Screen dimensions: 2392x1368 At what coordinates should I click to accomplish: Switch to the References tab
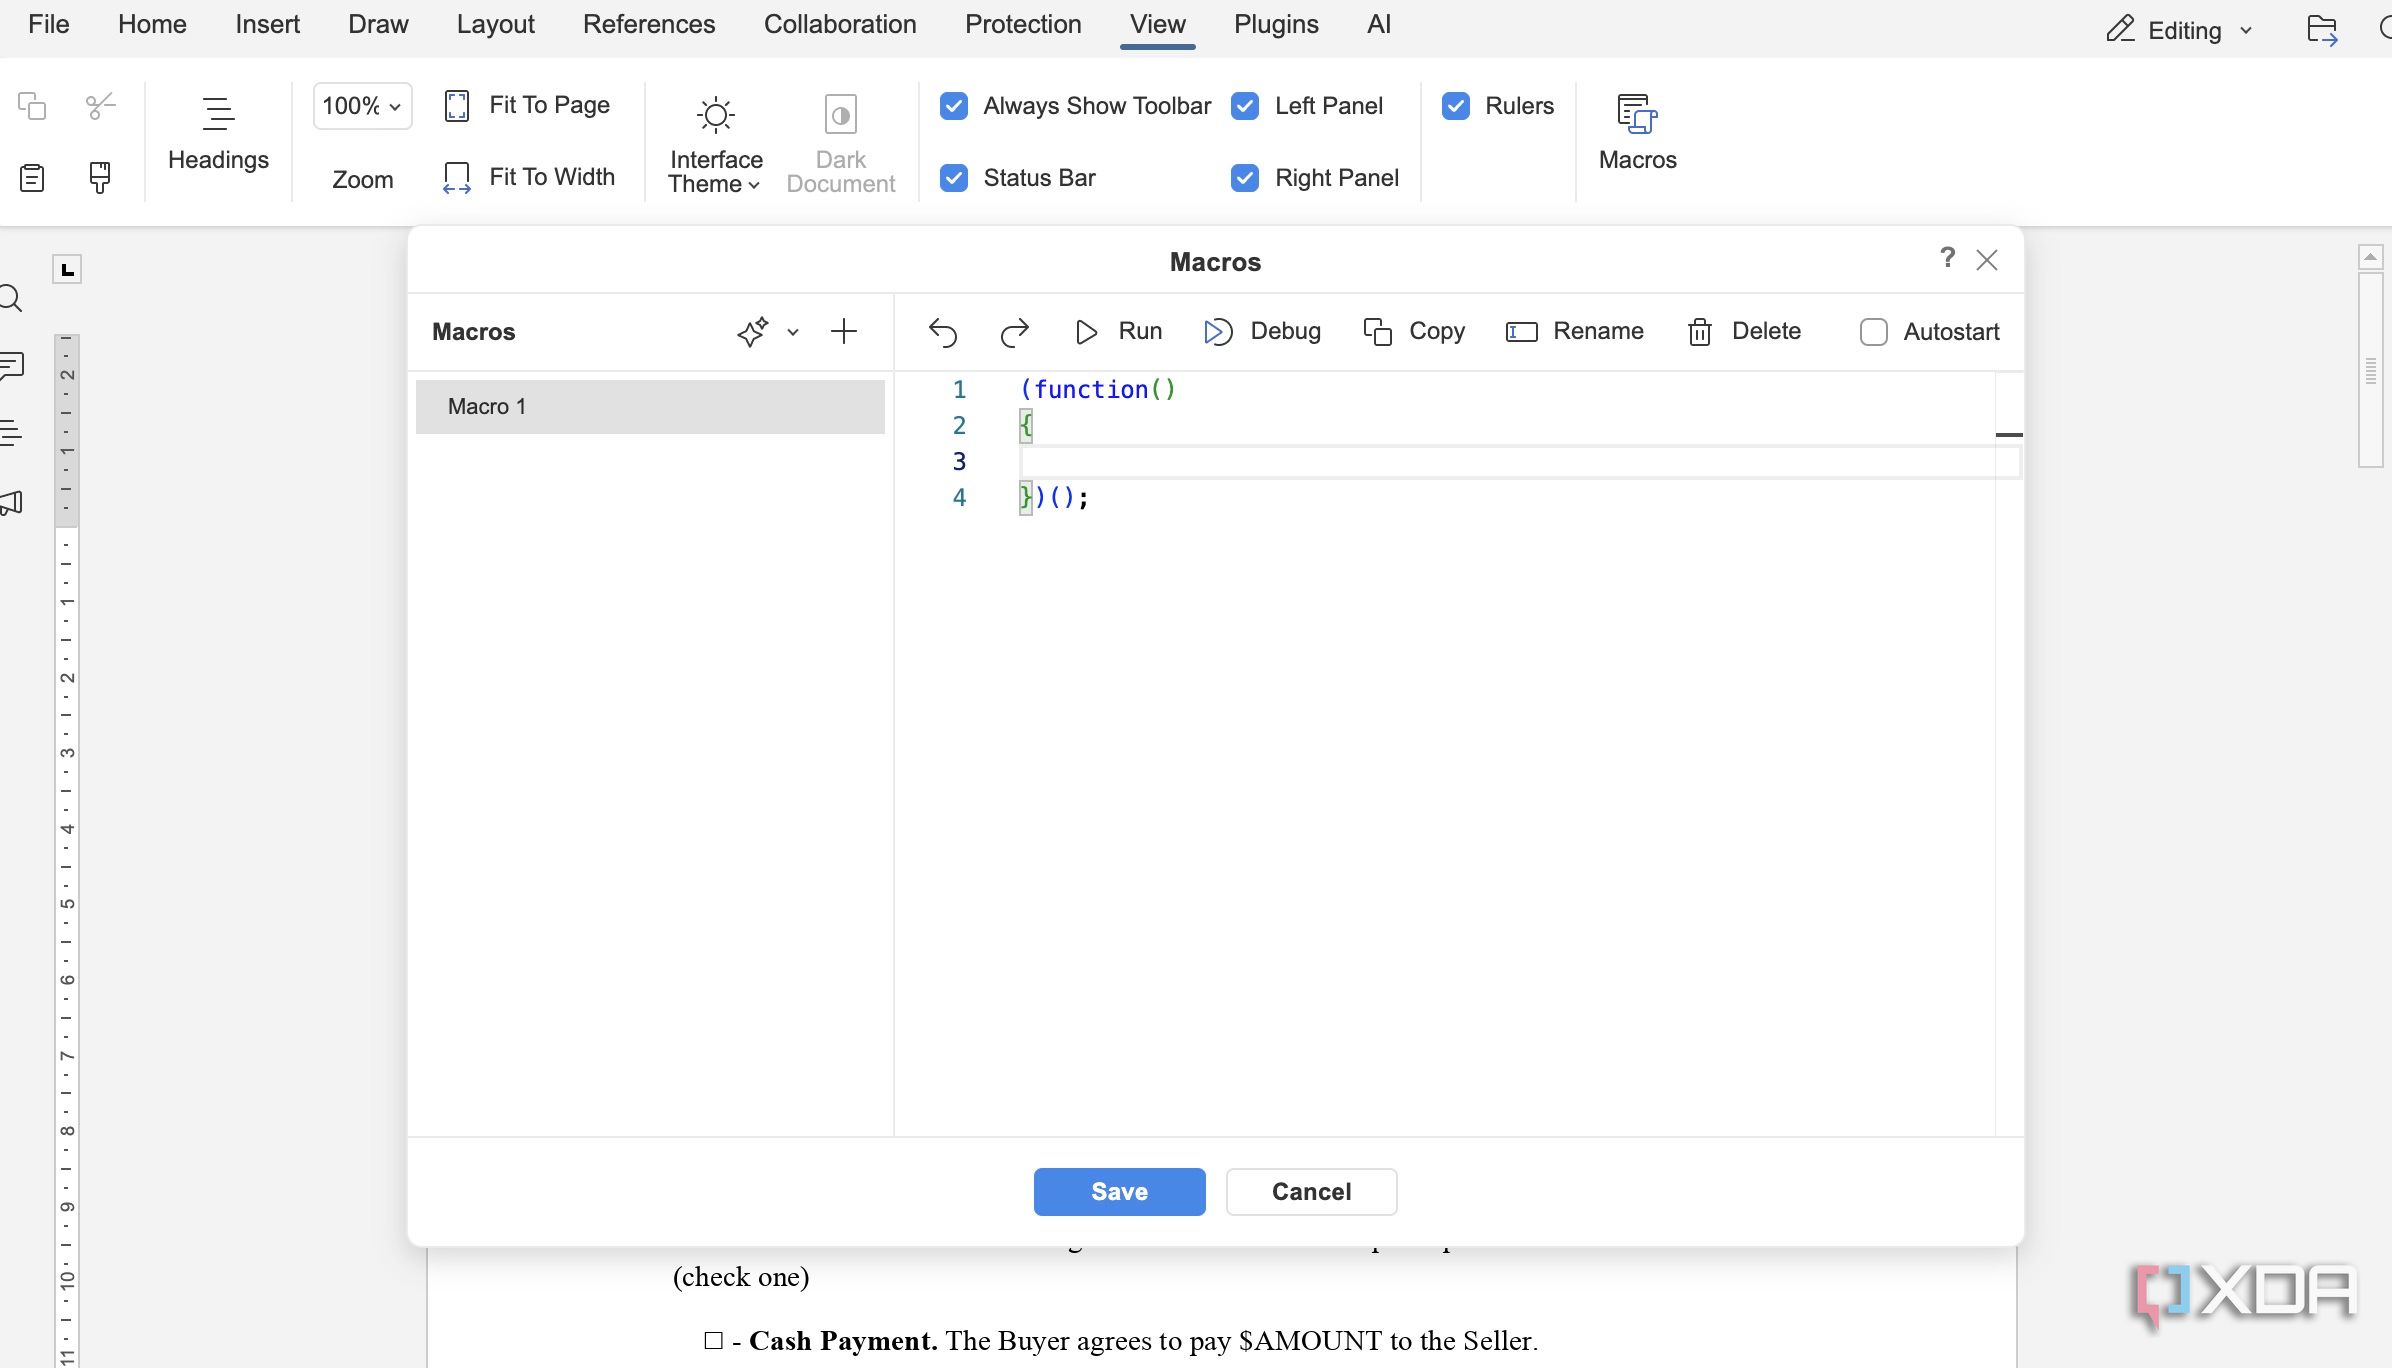click(x=649, y=24)
